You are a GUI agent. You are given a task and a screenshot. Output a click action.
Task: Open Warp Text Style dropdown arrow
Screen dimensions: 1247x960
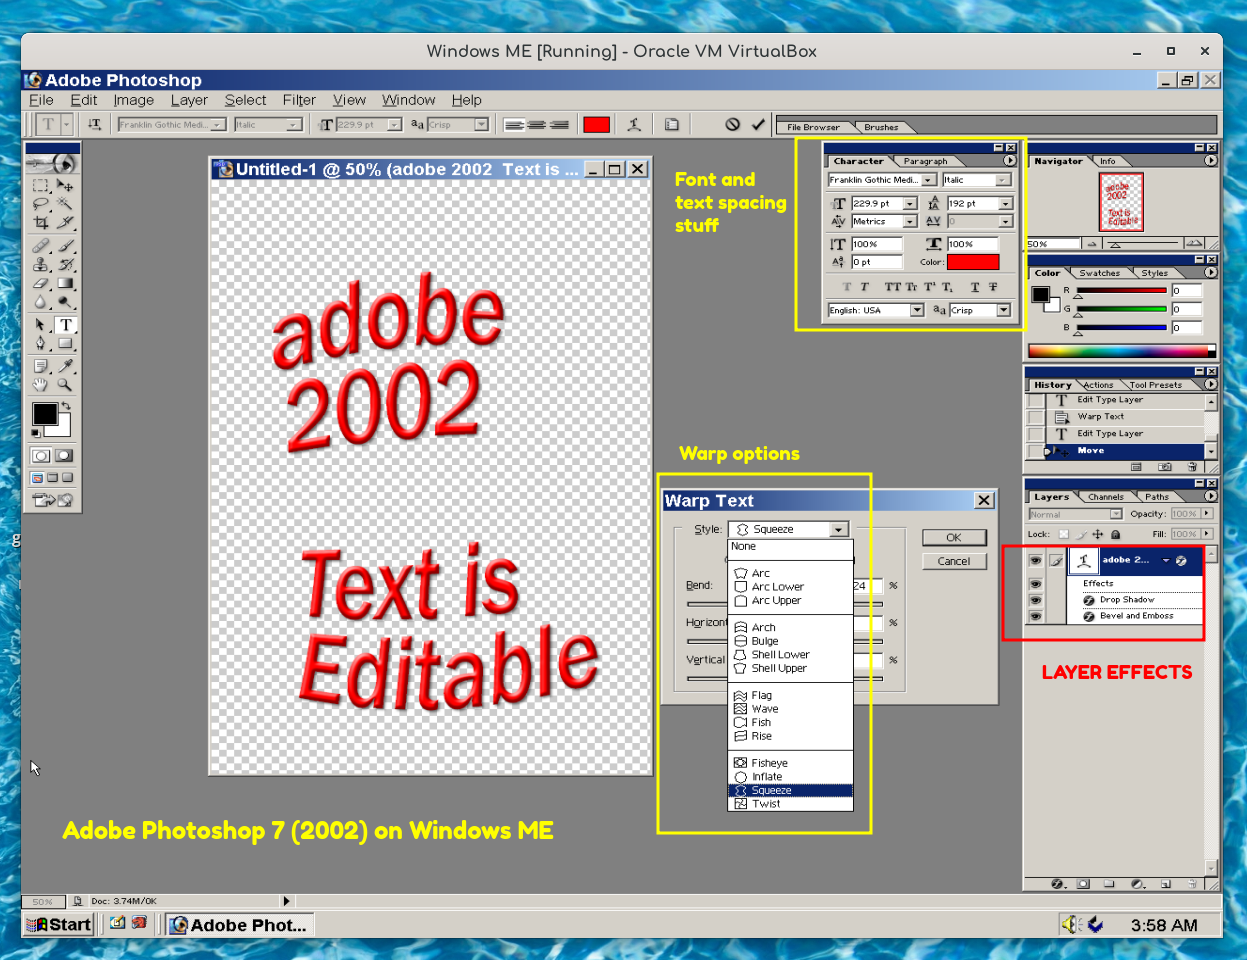tap(839, 529)
